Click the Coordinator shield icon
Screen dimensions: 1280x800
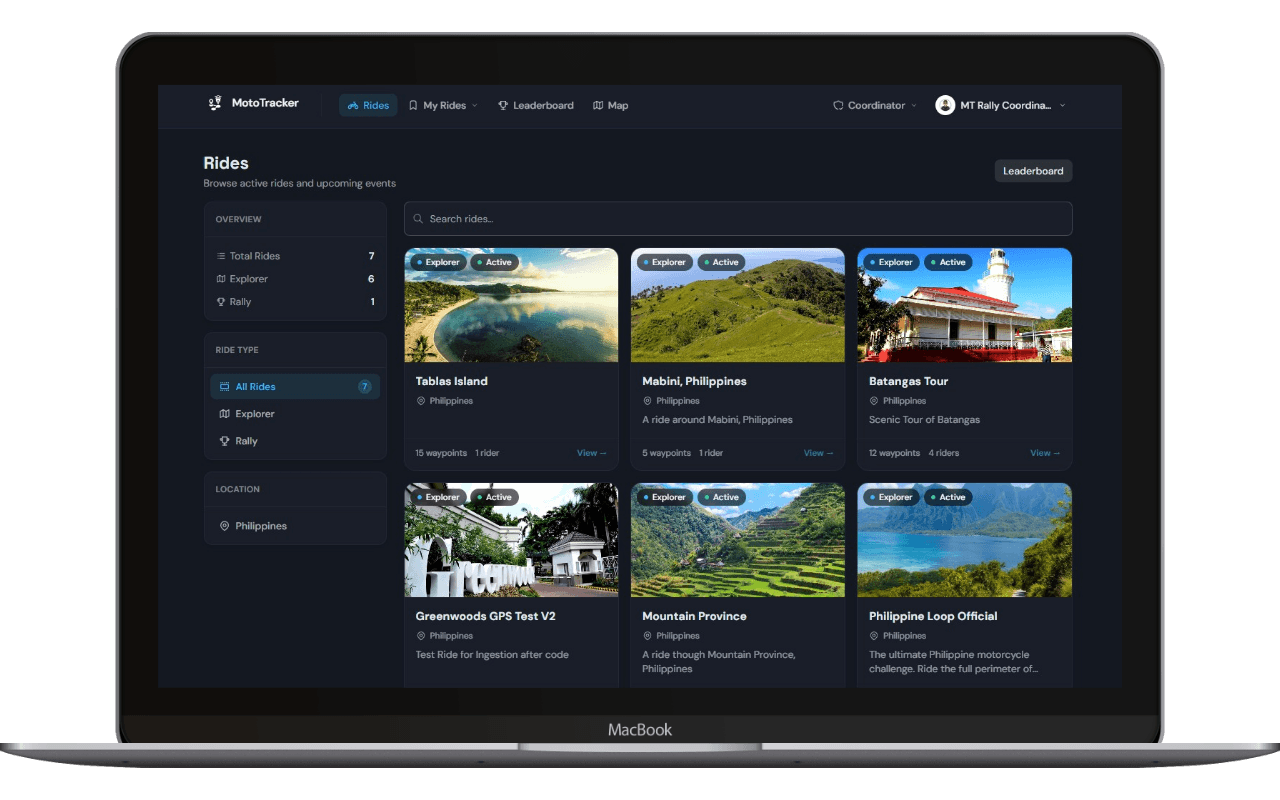838,105
